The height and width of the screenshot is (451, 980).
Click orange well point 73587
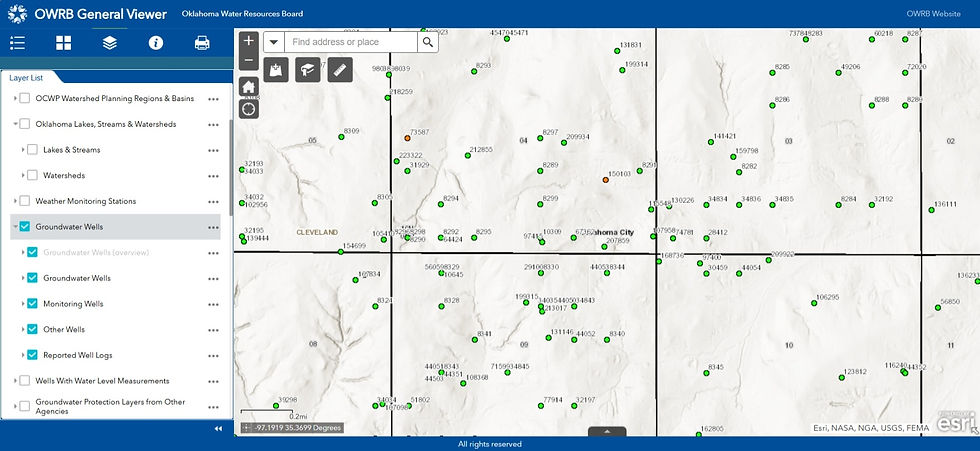pos(407,137)
